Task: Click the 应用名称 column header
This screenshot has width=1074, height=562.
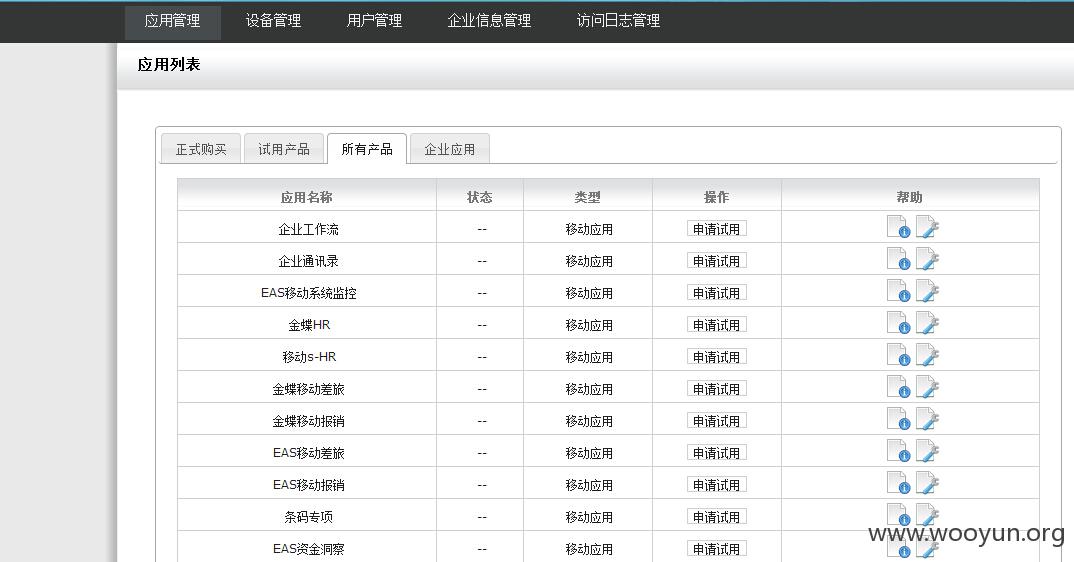Action: tap(307, 197)
